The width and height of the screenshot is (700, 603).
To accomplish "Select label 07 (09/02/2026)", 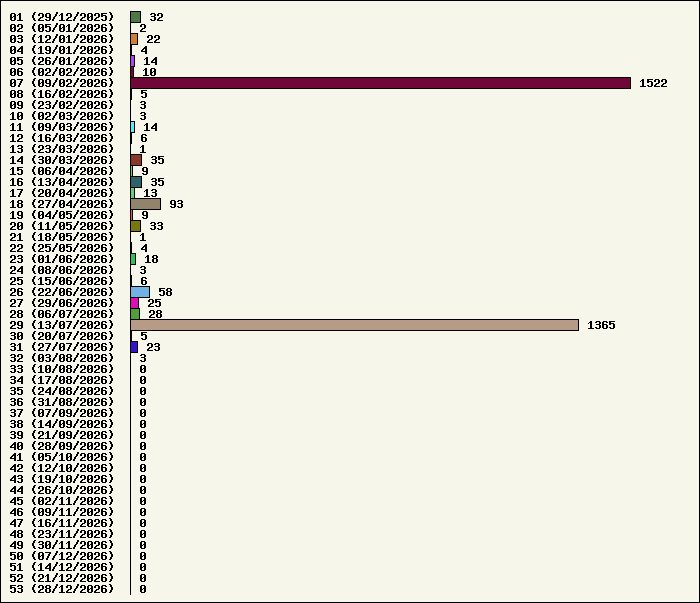I will click(x=62, y=83).
